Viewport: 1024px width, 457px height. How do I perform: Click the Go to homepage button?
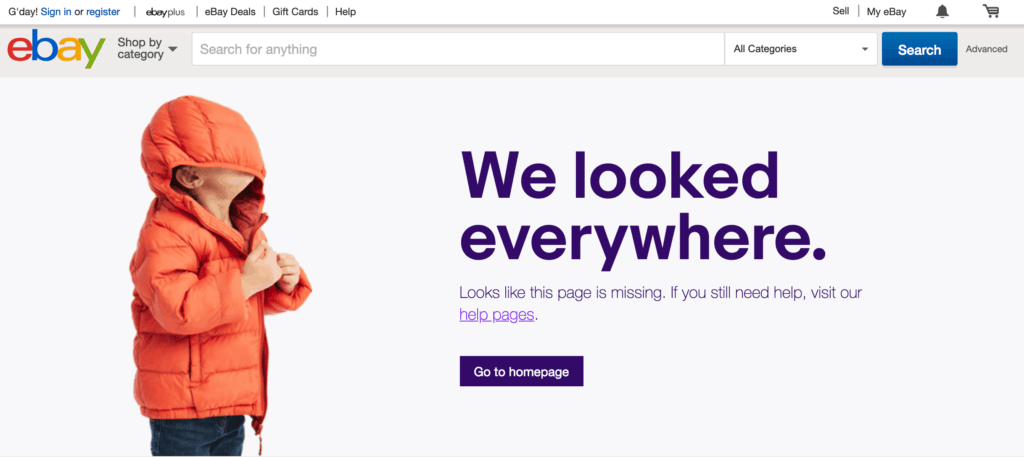pos(521,371)
